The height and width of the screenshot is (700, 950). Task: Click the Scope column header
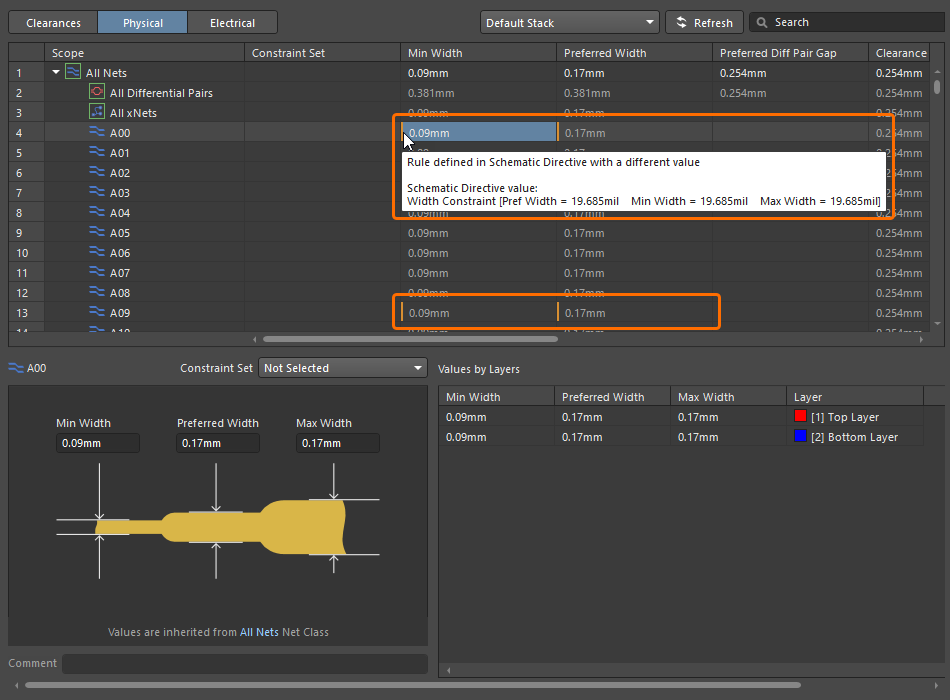(144, 53)
